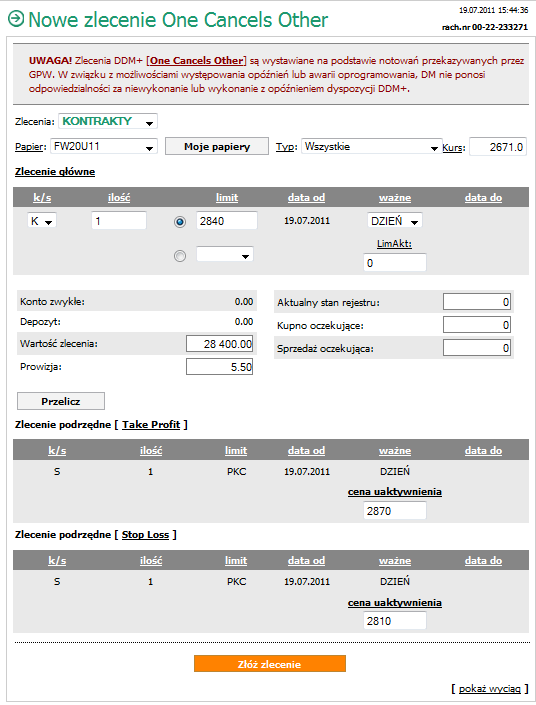Screen dimensions: 536x705
Task: Expand the Papier FW20U11 dropdown
Action: pos(104,147)
